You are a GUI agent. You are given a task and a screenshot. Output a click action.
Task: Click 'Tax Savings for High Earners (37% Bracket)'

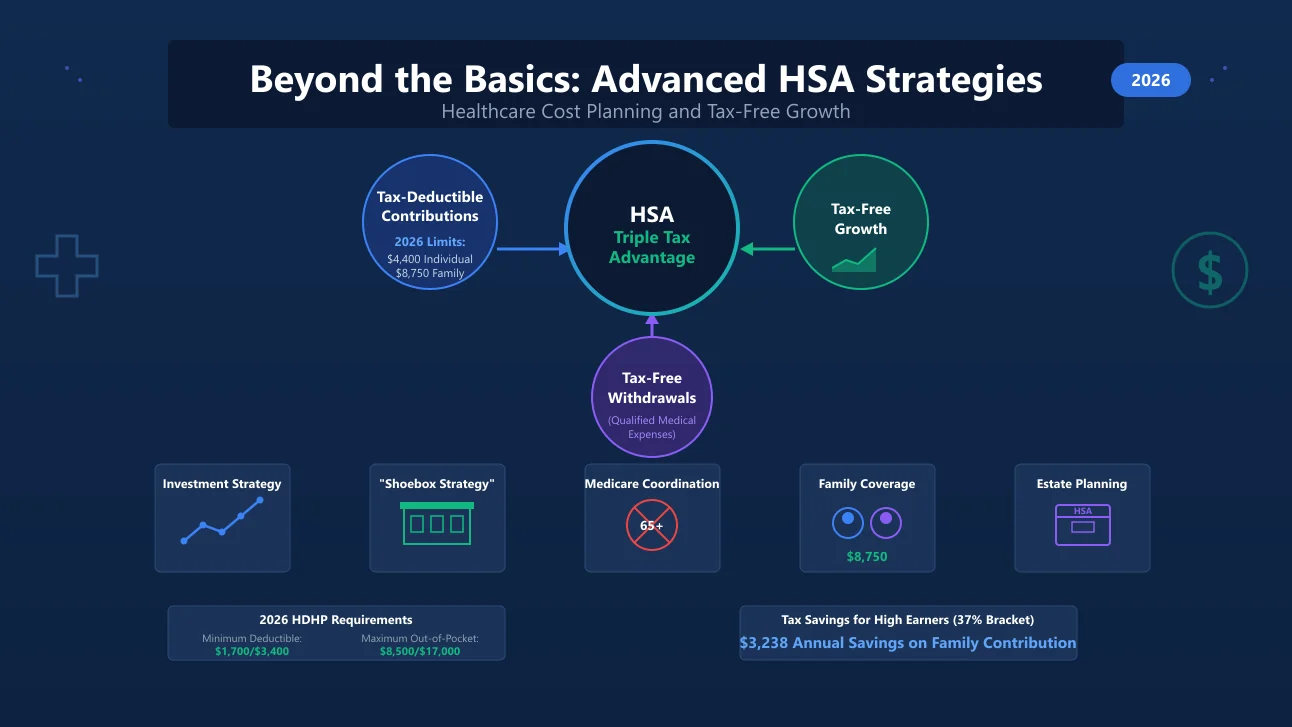908,620
